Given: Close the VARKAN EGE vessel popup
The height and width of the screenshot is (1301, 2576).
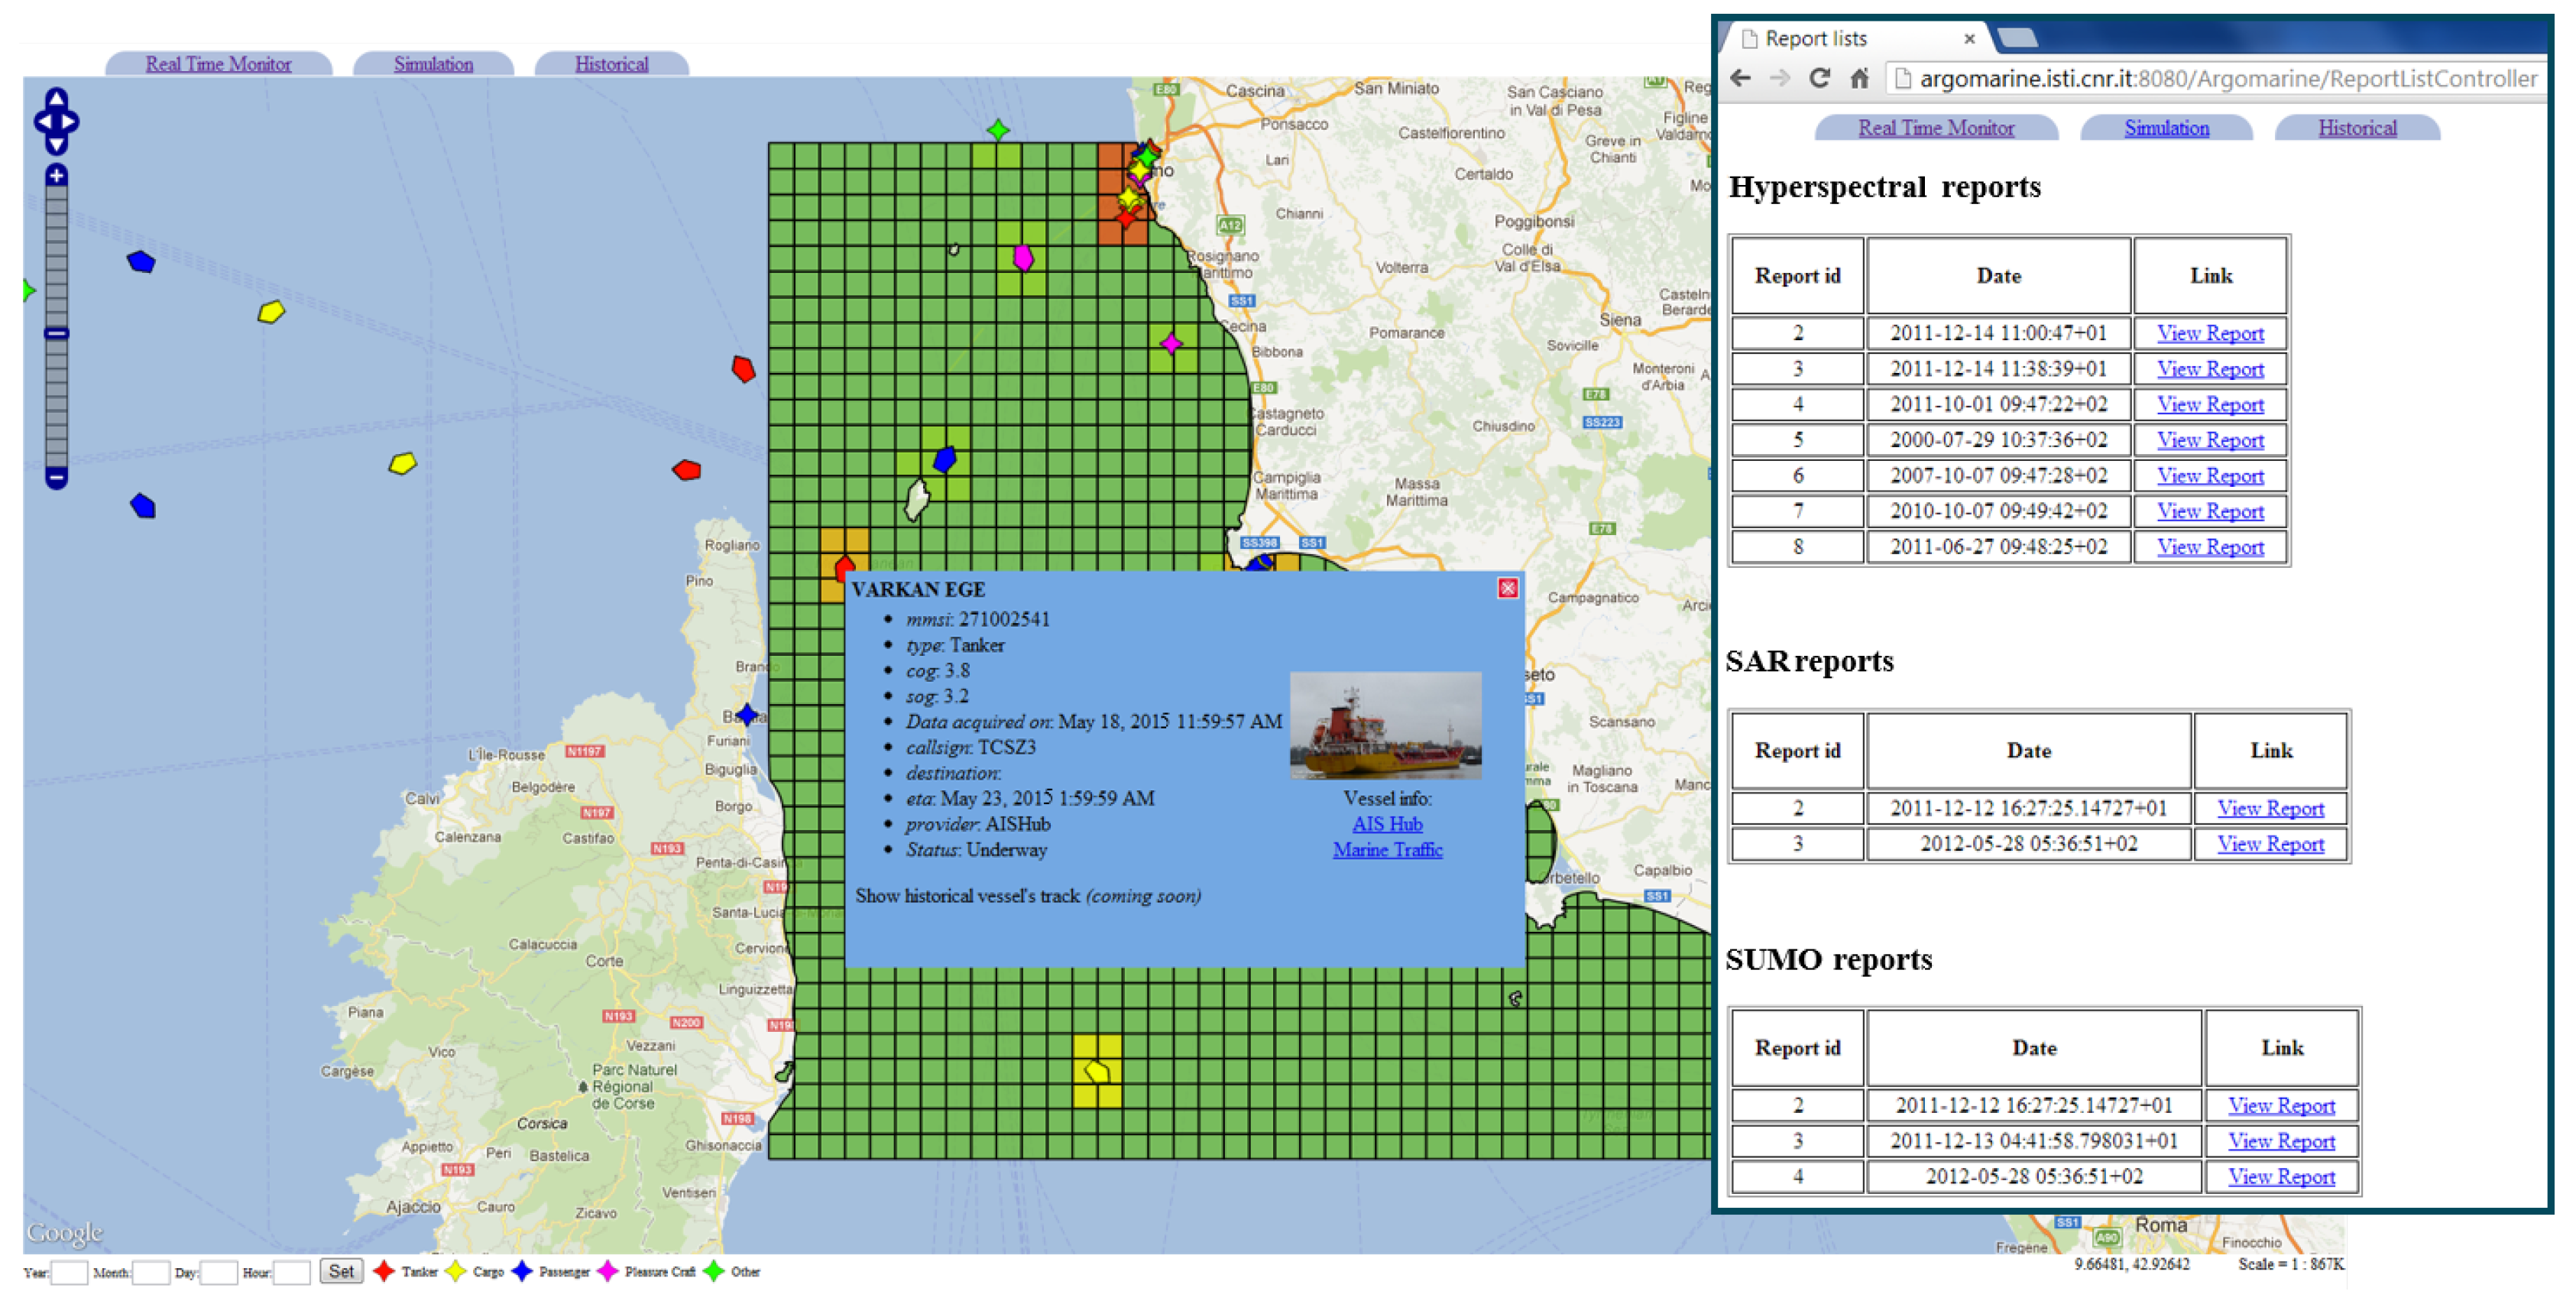Looking at the screenshot, I should coord(1507,588).
